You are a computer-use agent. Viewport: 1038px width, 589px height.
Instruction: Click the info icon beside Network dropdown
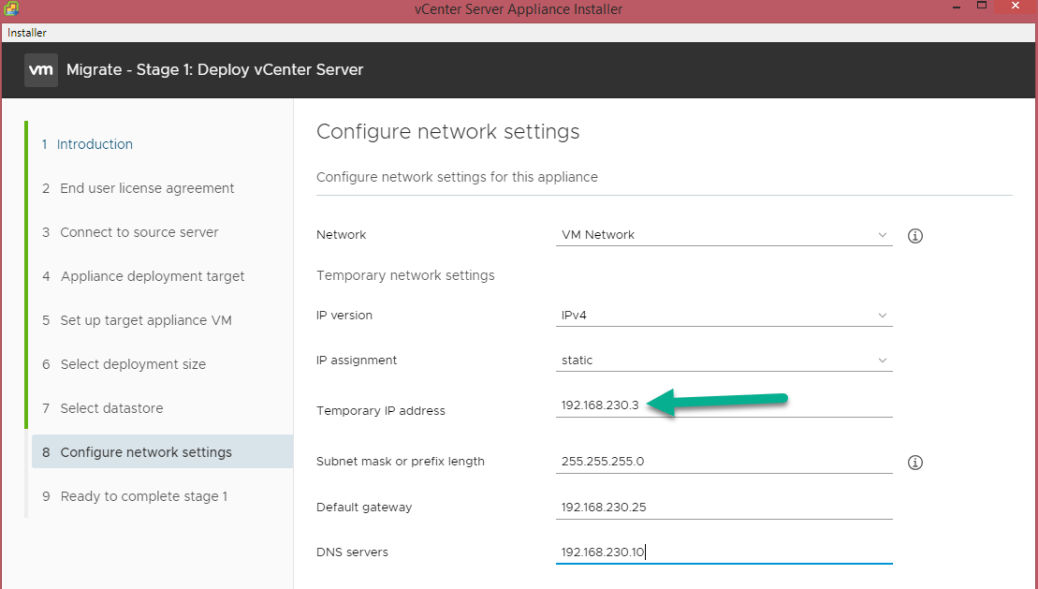(x=914, y=236)
